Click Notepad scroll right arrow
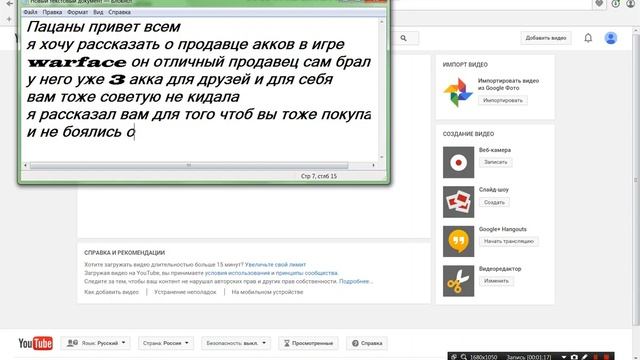Screen dimensions: 640x360 pyautogui.click(x=373, y=165)
